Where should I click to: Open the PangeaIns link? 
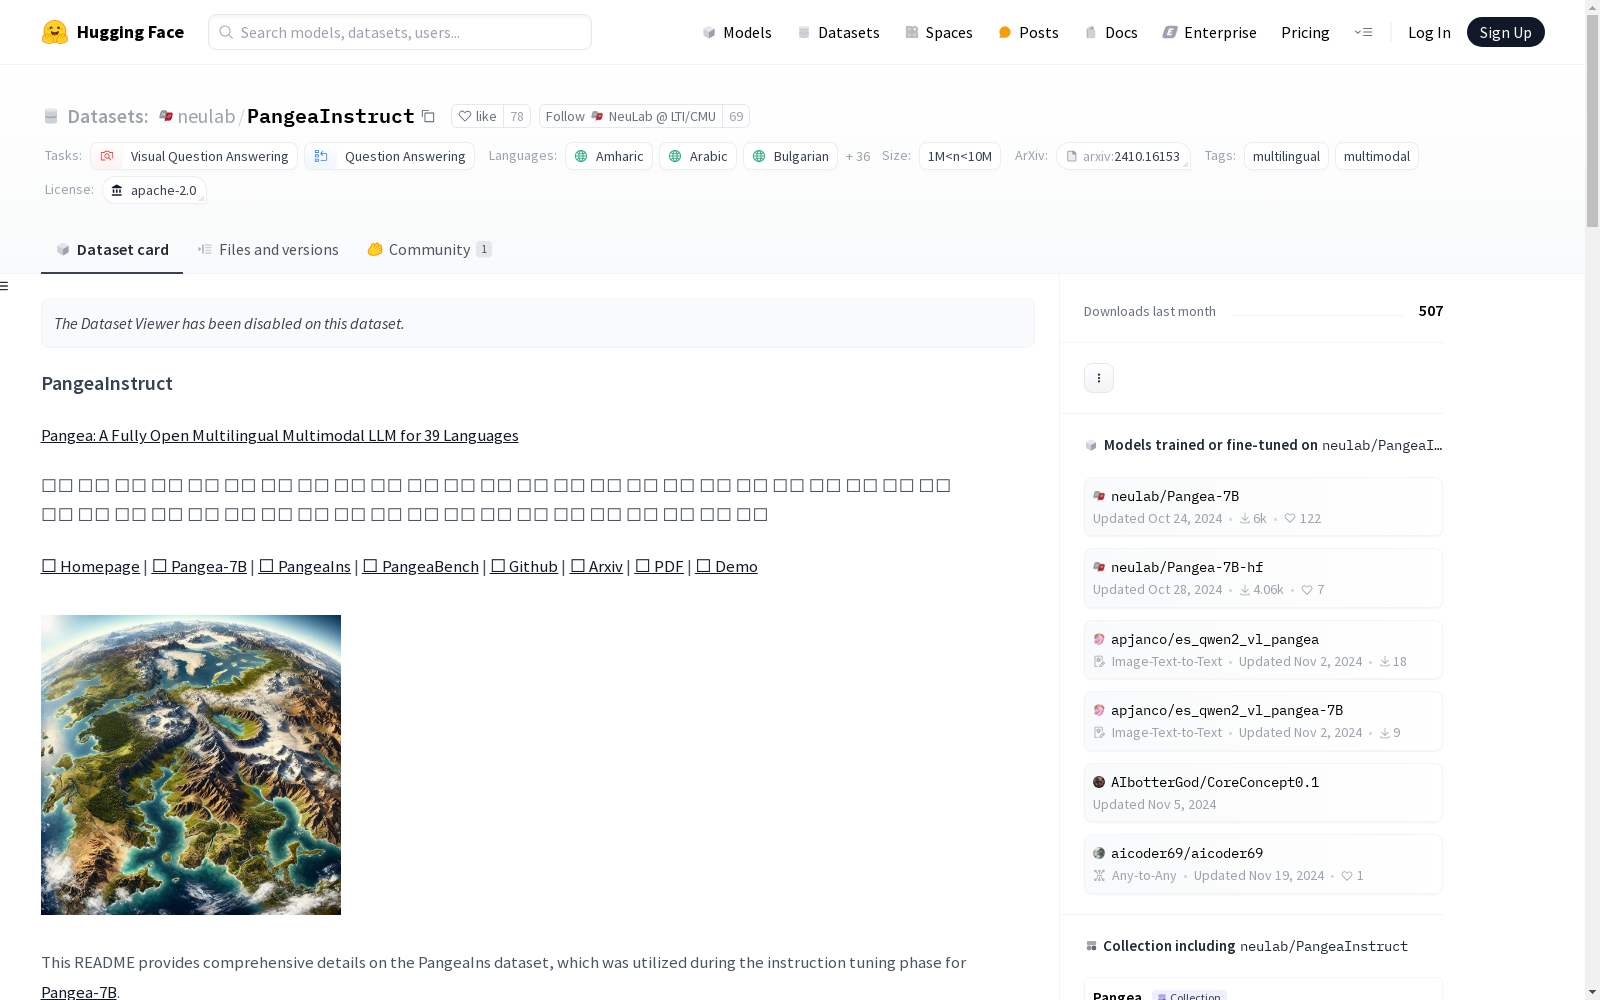tap(305, 566)
